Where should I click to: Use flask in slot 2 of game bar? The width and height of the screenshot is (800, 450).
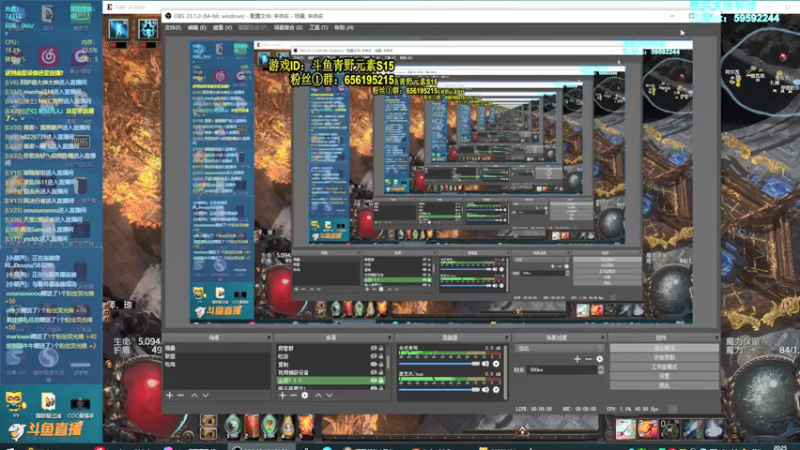pos(251,426)
